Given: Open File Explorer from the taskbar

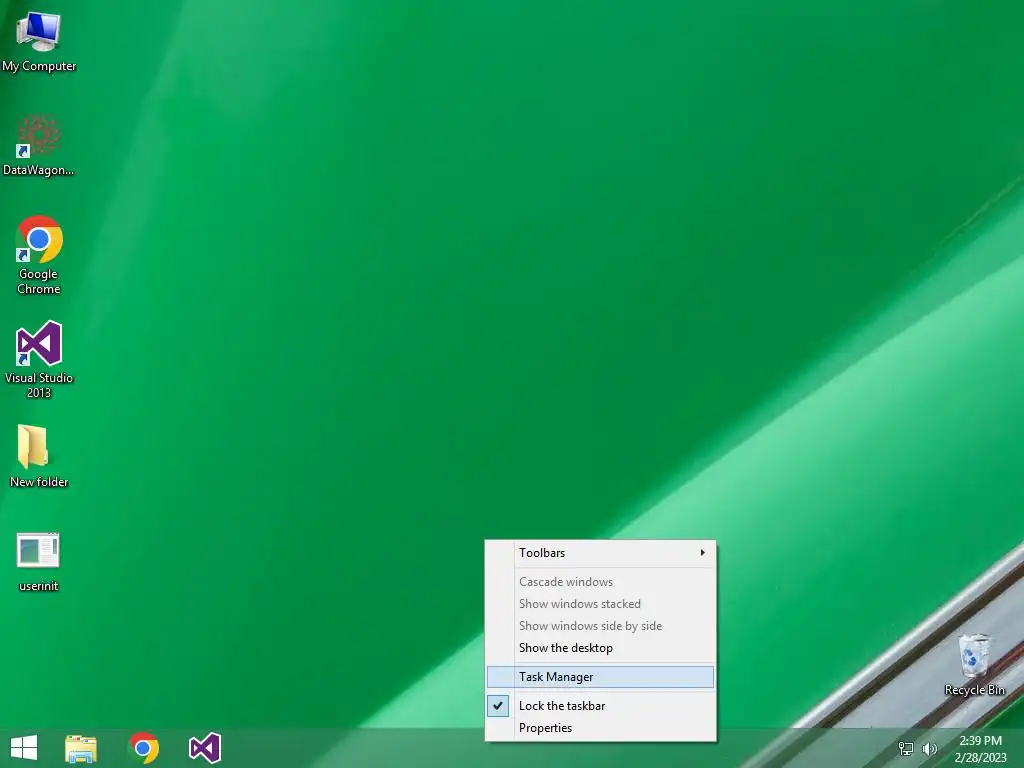Looking at the screenshot, I should (81, 748).
